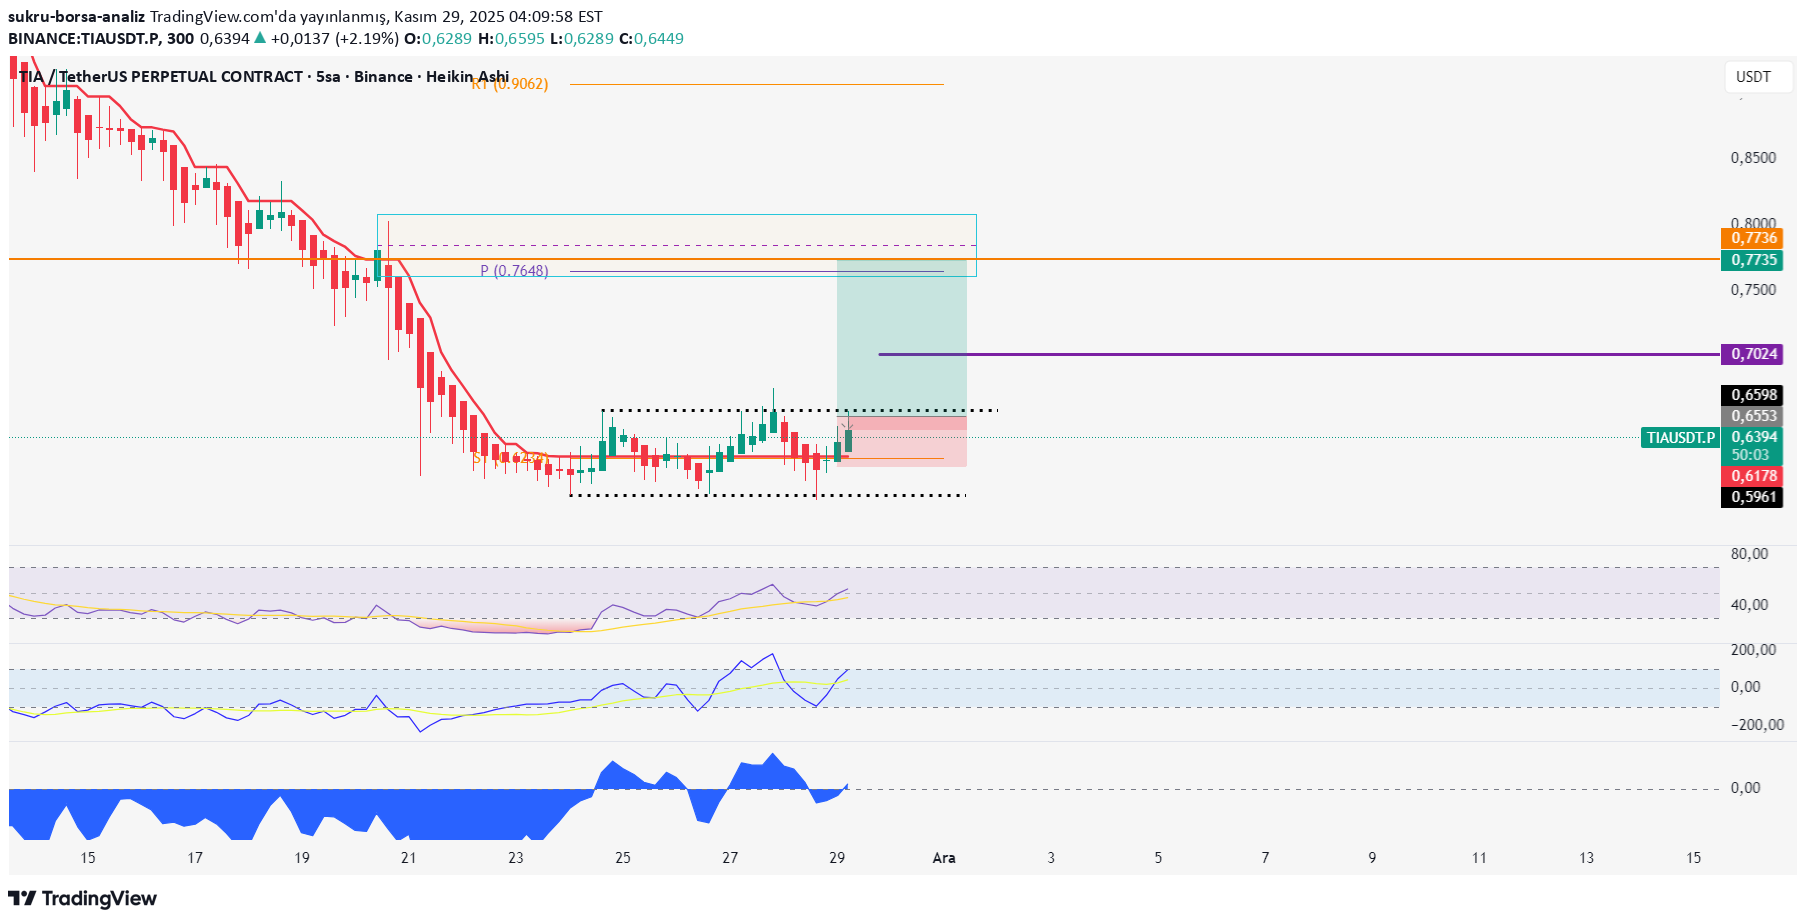
Task: Click the purple 0,7024 line label
Action: 1752,354
